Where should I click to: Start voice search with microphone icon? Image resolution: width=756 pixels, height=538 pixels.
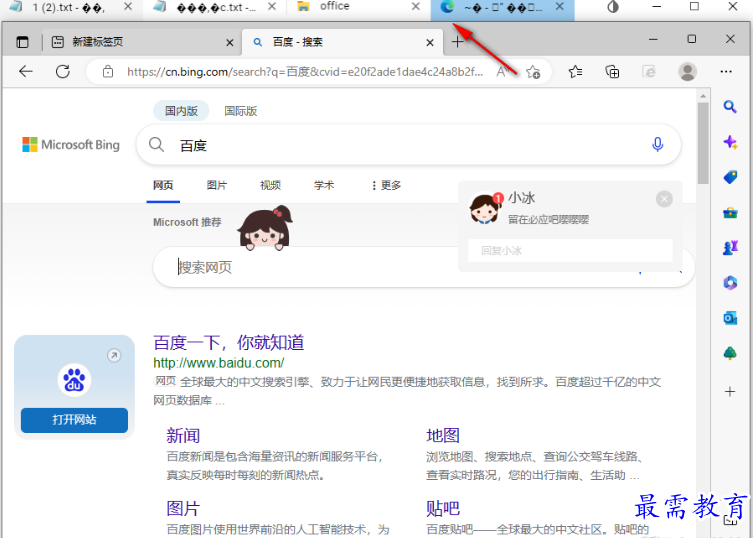(x=657, y=144)
